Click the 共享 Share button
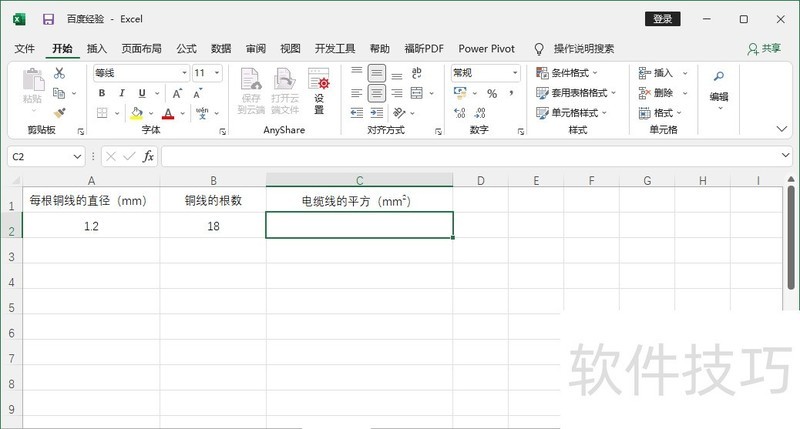Image resolution: width=800 pixels, height=429 pixels. 764,48
